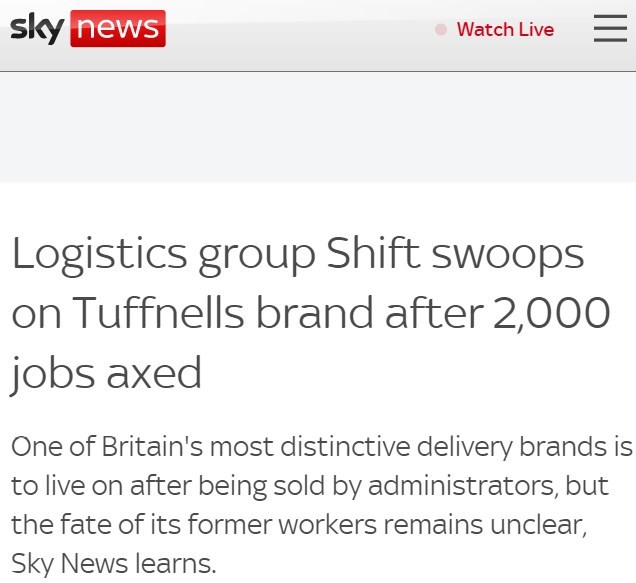The image size is (636, 583).
Task: Click the article summary paragraph
Action: coord(322,505)
